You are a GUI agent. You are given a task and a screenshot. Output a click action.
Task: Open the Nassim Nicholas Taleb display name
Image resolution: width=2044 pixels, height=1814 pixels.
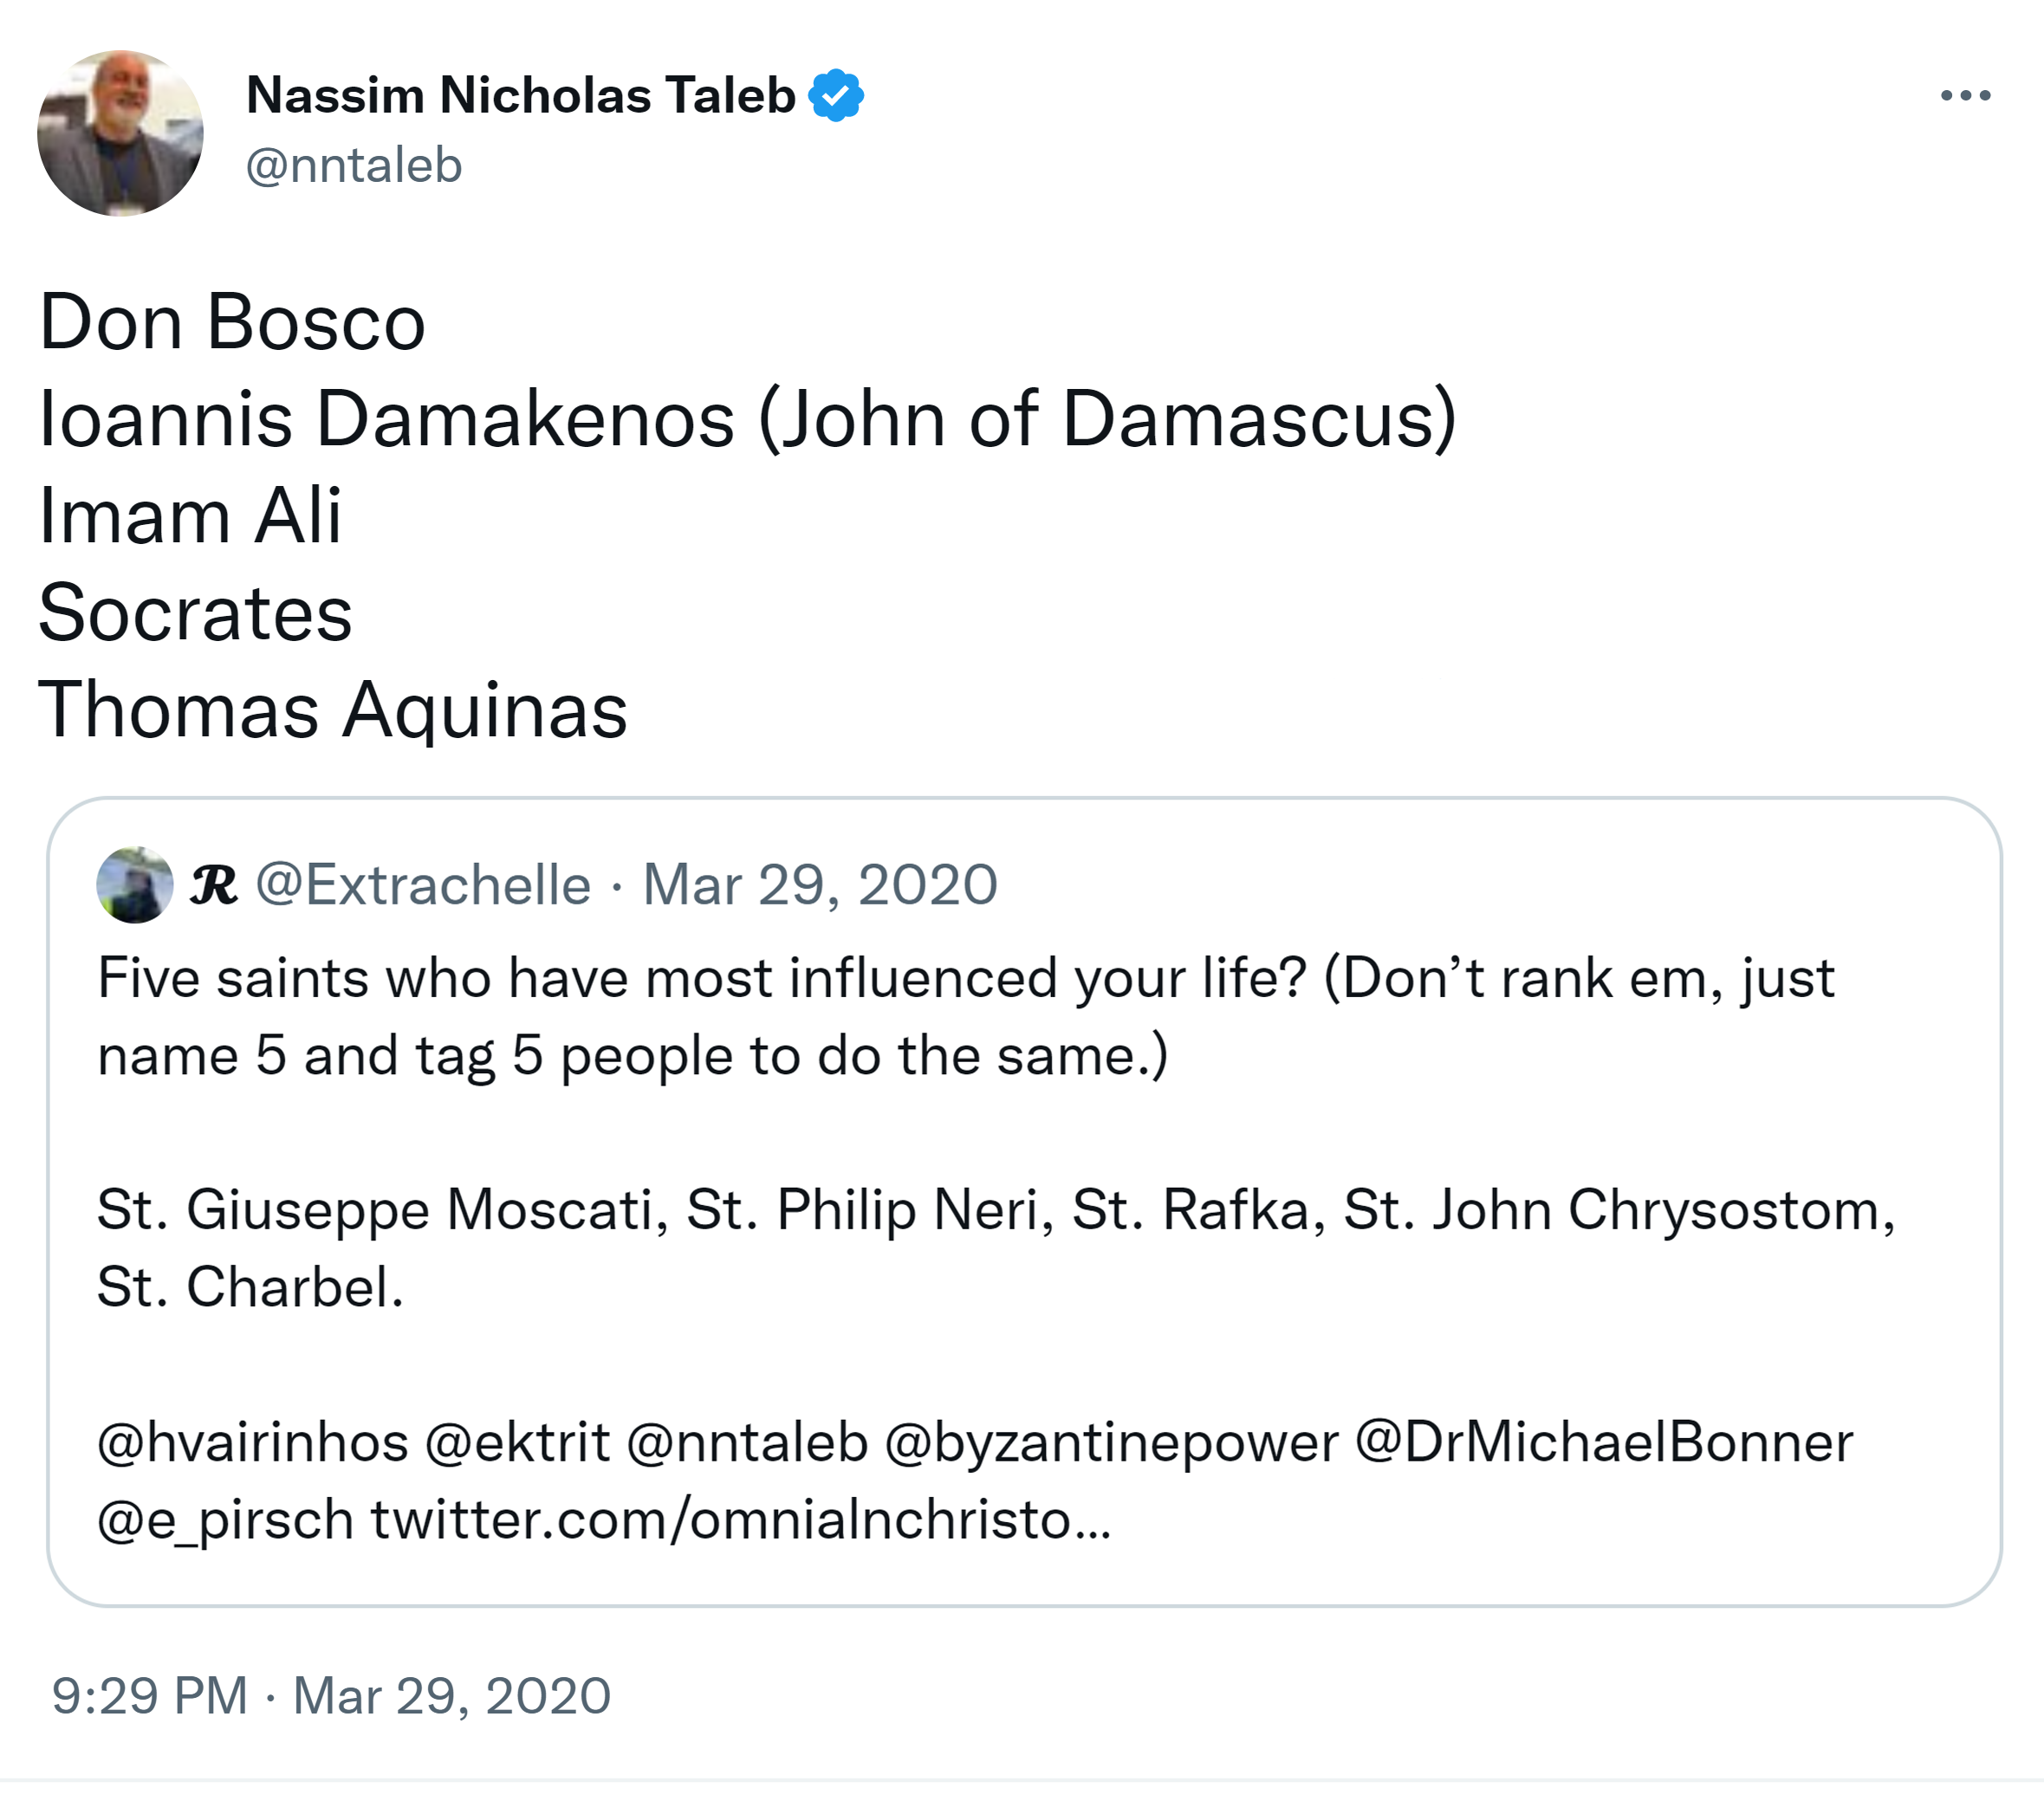click(520, 96)
